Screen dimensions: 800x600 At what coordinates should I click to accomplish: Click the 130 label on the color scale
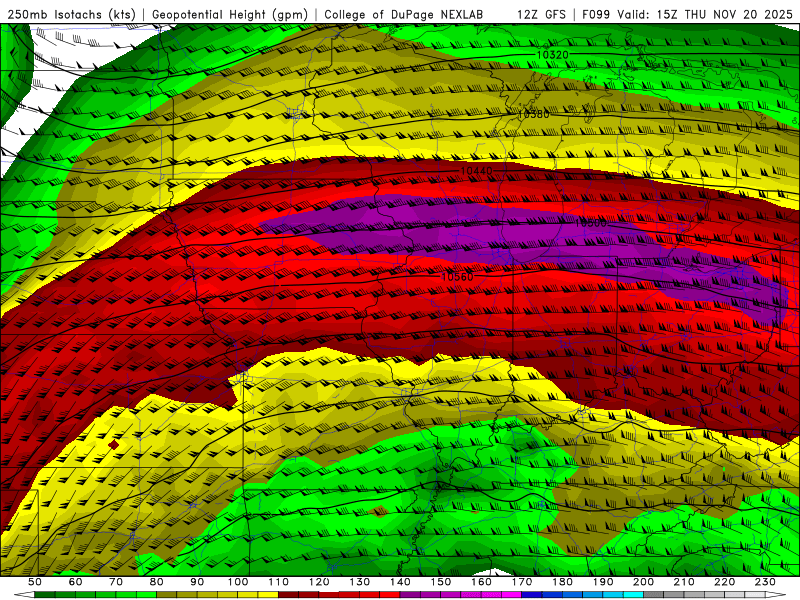(360, 582)
